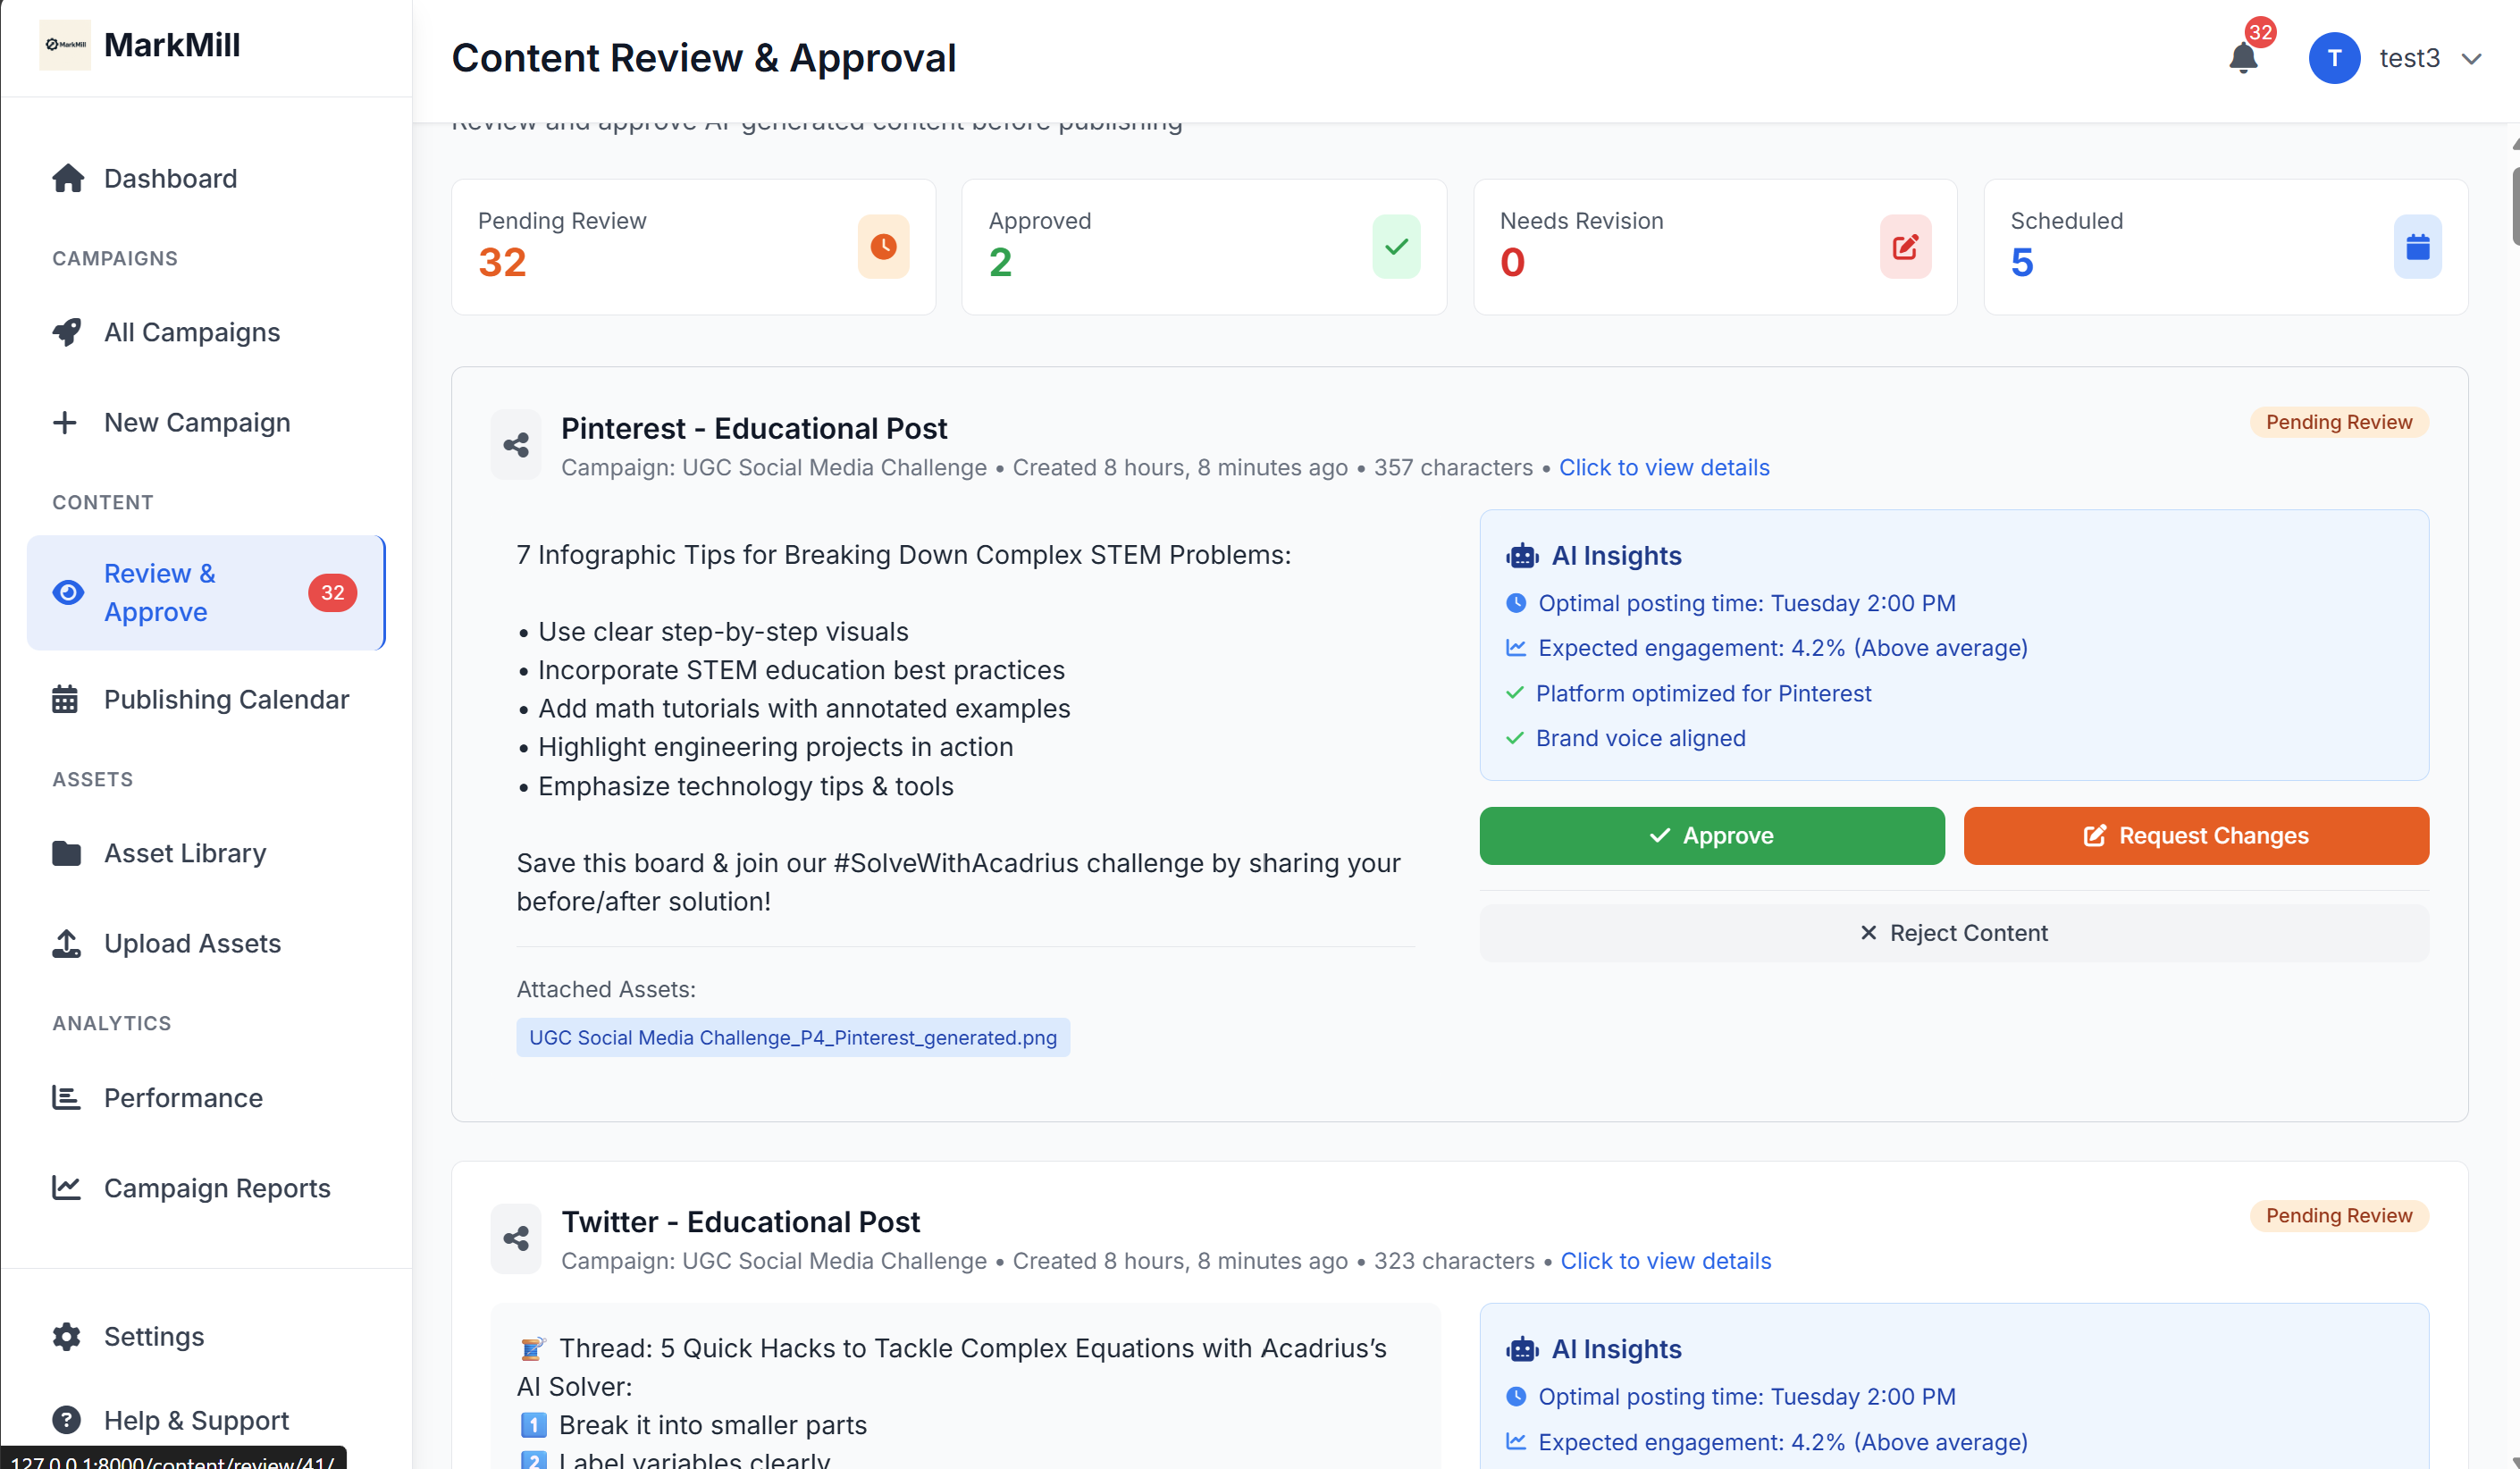The height and width of the screenshot is (1469, 2520).
Task: Click the Performance bar chart icon
Action: tap(67, 1097)
